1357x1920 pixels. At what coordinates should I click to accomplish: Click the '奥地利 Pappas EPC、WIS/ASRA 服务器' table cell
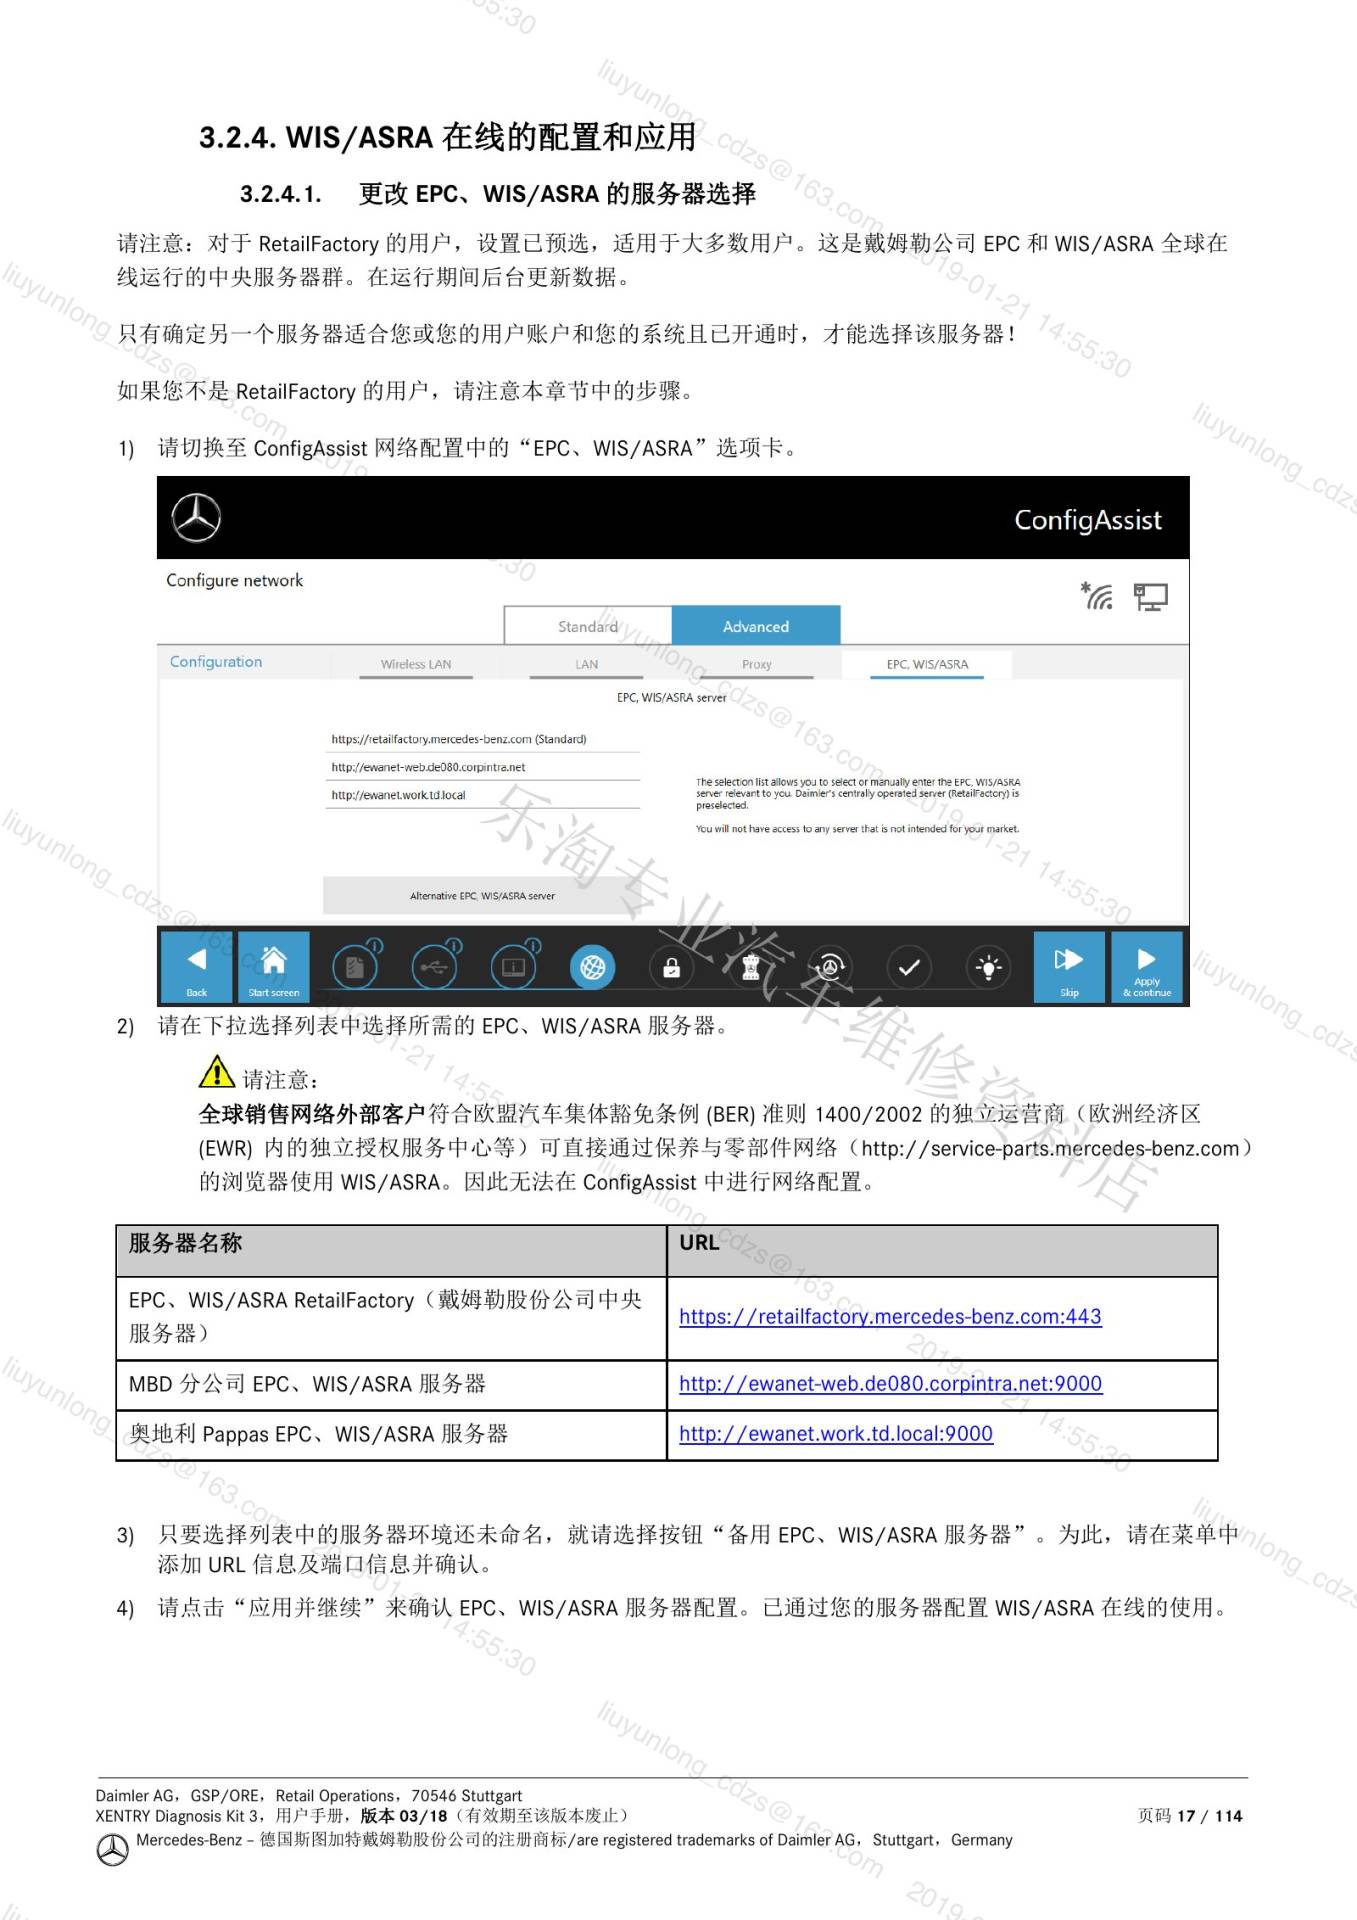[x=391, y=1435]
